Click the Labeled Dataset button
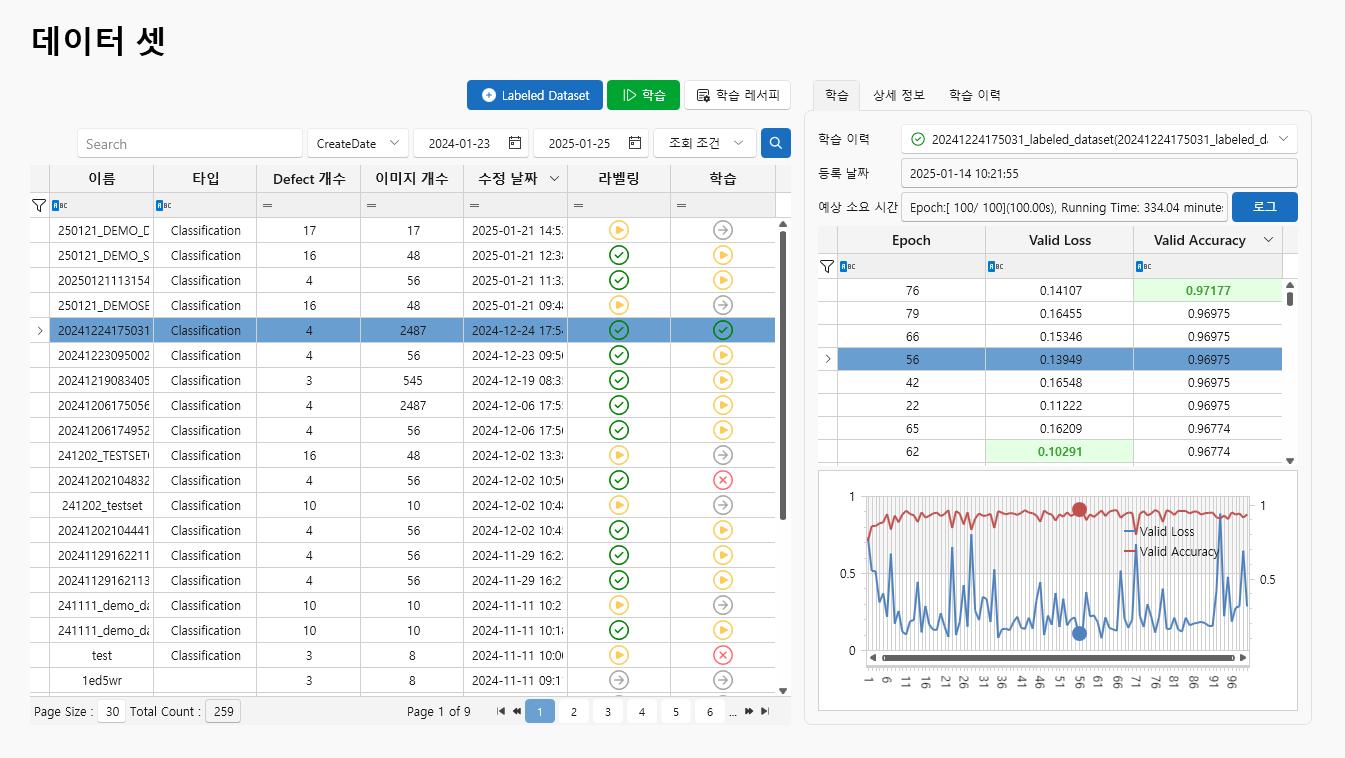This screenshot has height=758, width=1345. 534,95
